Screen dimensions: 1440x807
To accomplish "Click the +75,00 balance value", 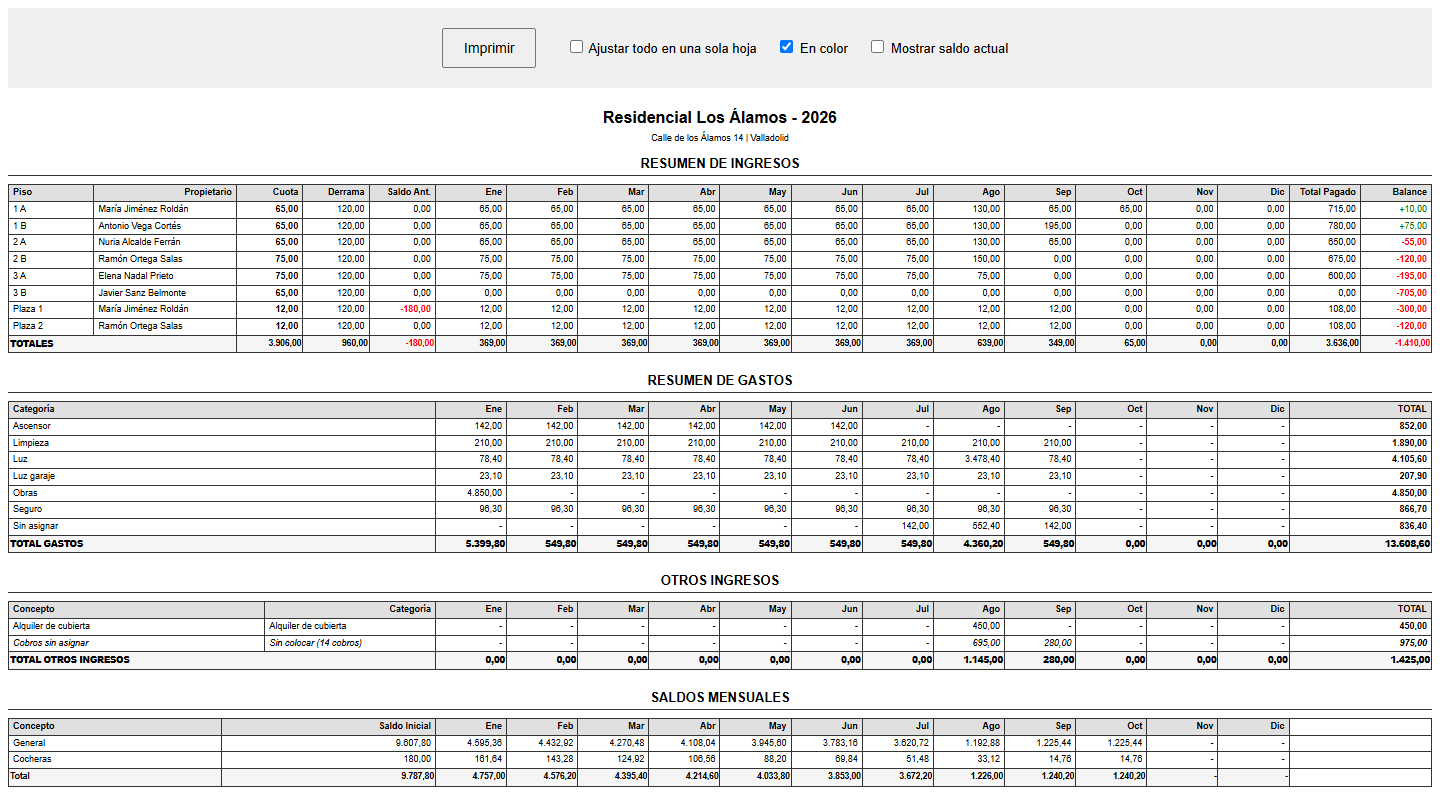I will point(1413,226).
